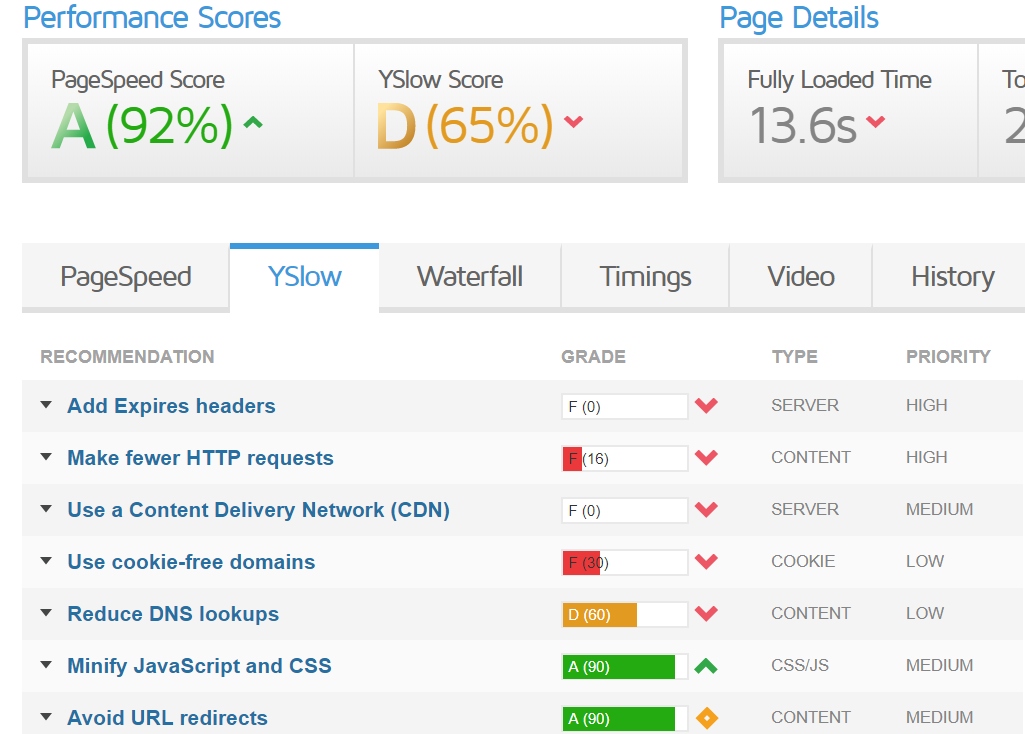
Task: Switch to the PageSpeed tab
Action: point(126,277)
